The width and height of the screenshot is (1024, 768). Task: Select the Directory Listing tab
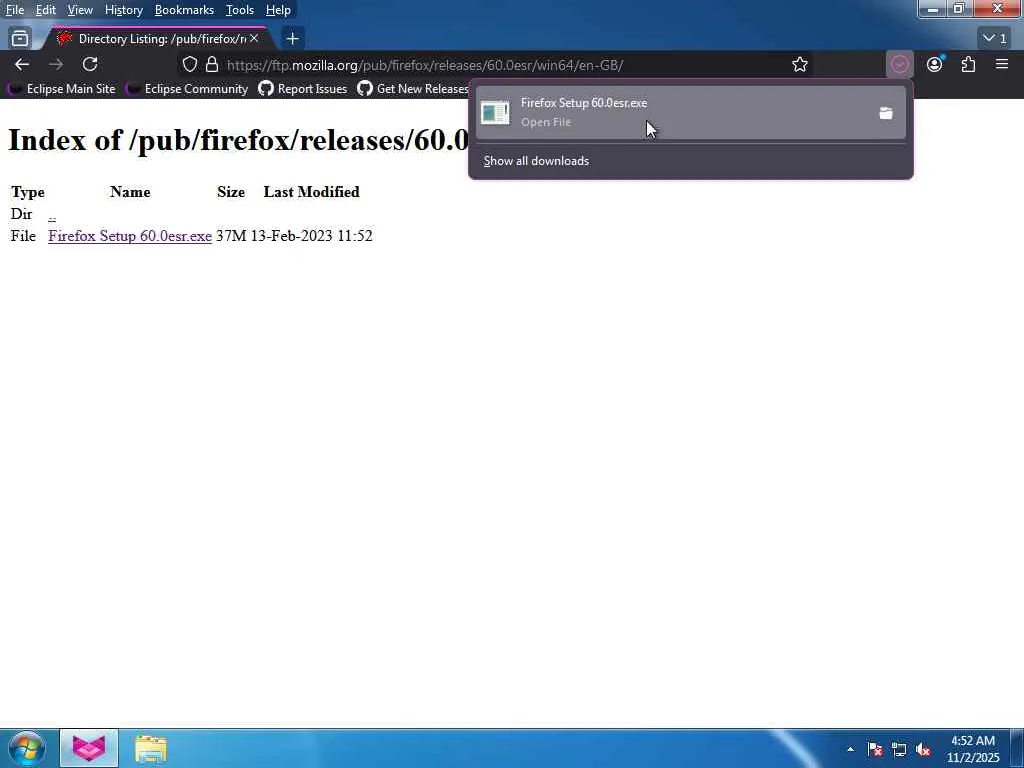[155, 39]
